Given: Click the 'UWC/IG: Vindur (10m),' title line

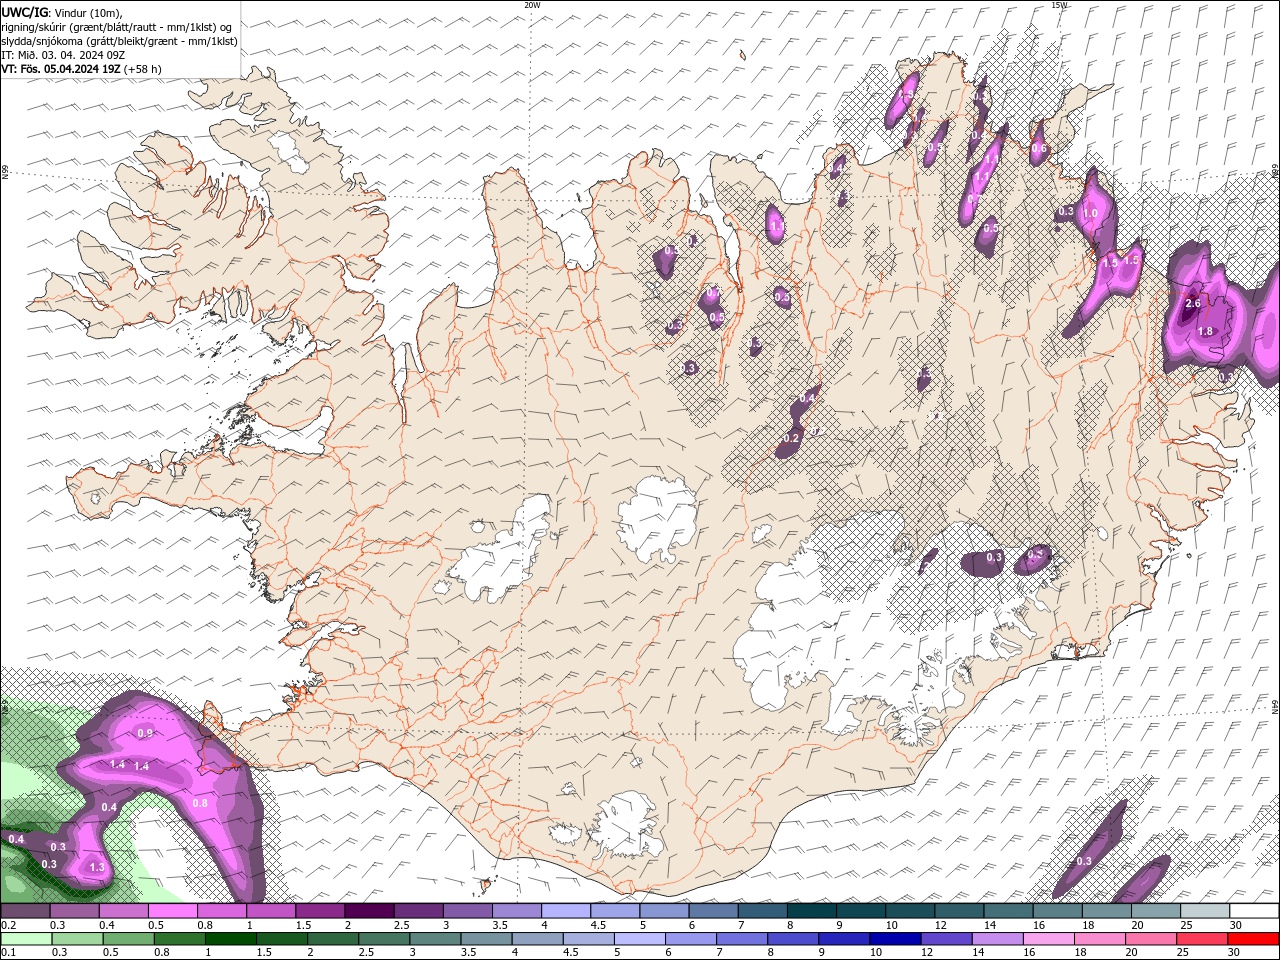Looking at the screenshot, I should (62, 12).
